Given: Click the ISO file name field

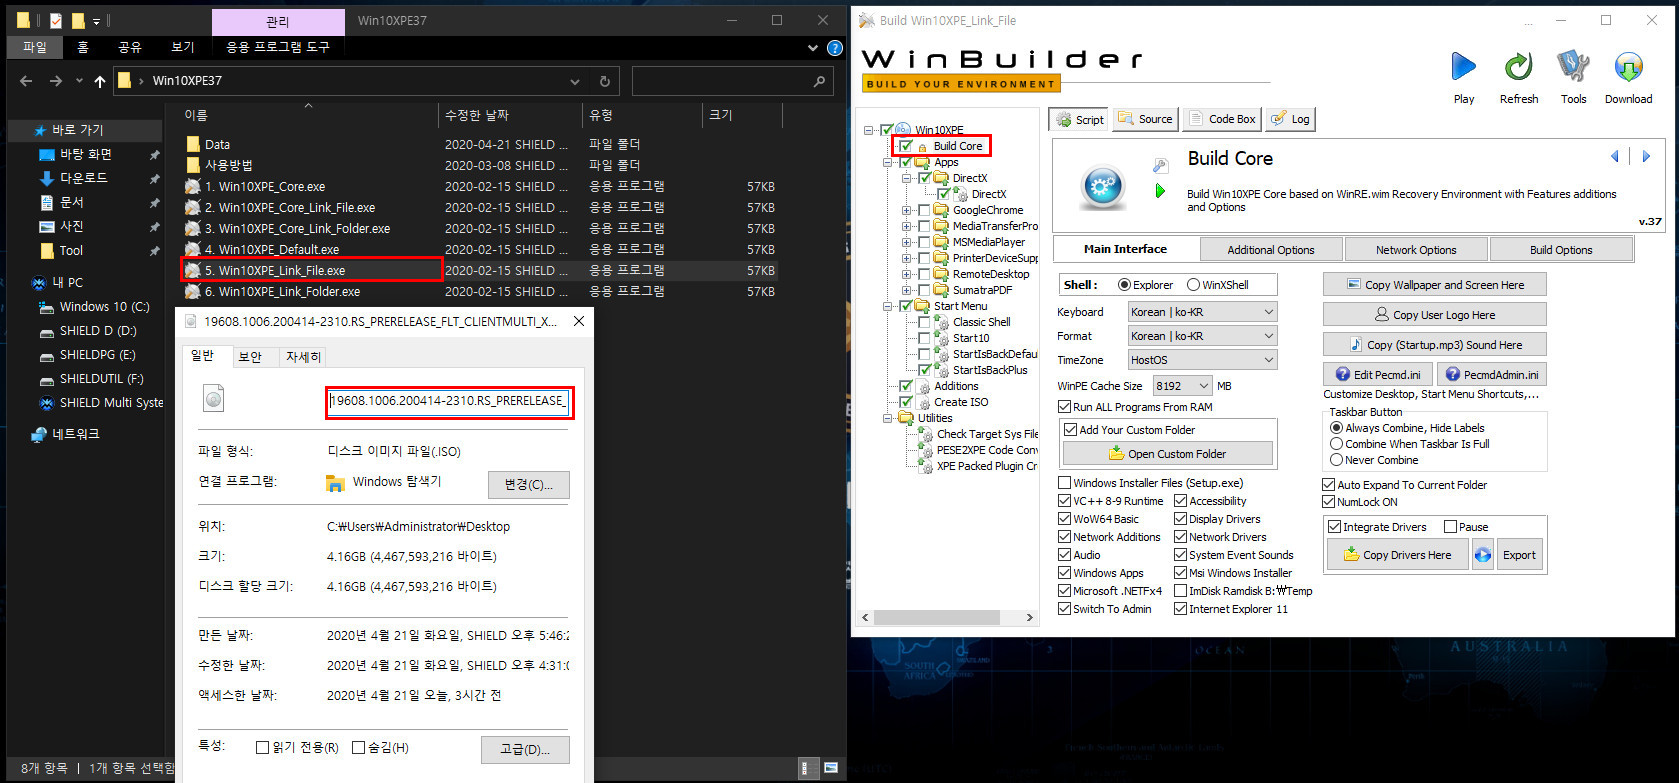Looking at the screenshot, I should pyautogui.click(x=448, y=401).
